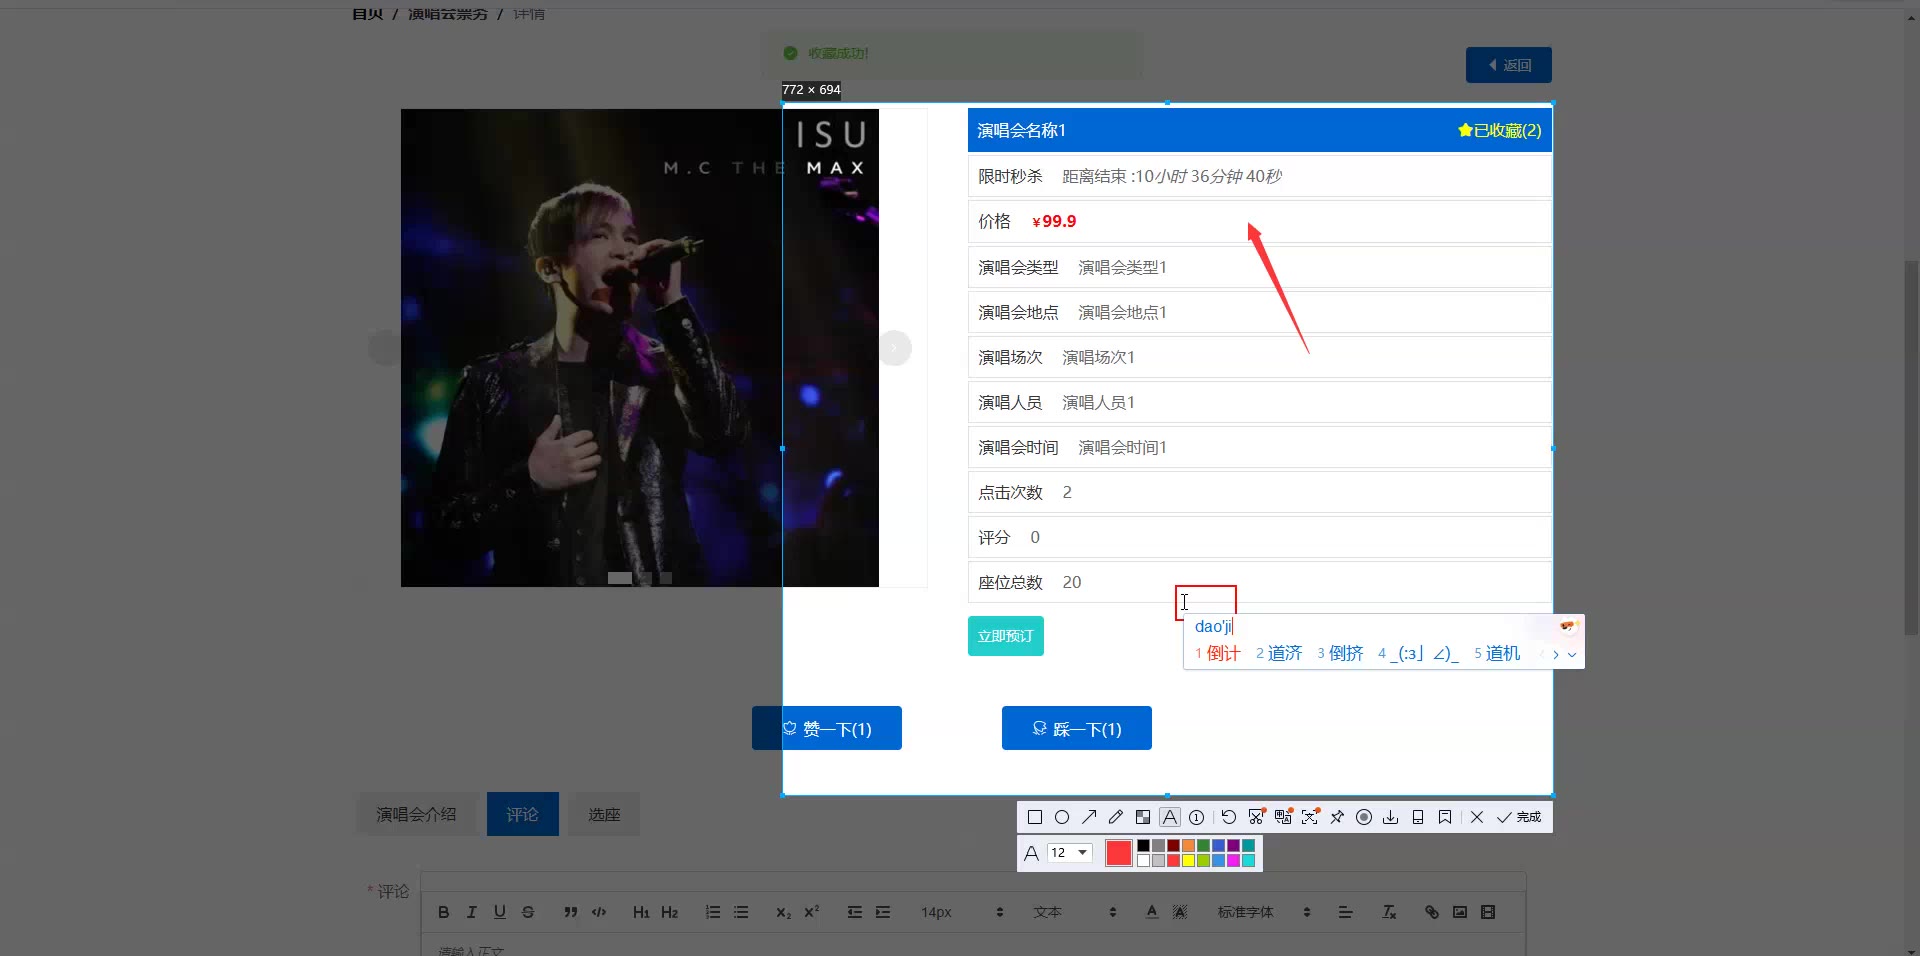Click the 立即预订 button
Viewport: 1920px width, 956px height.
pyautogui.click(x=1005, y=636)
